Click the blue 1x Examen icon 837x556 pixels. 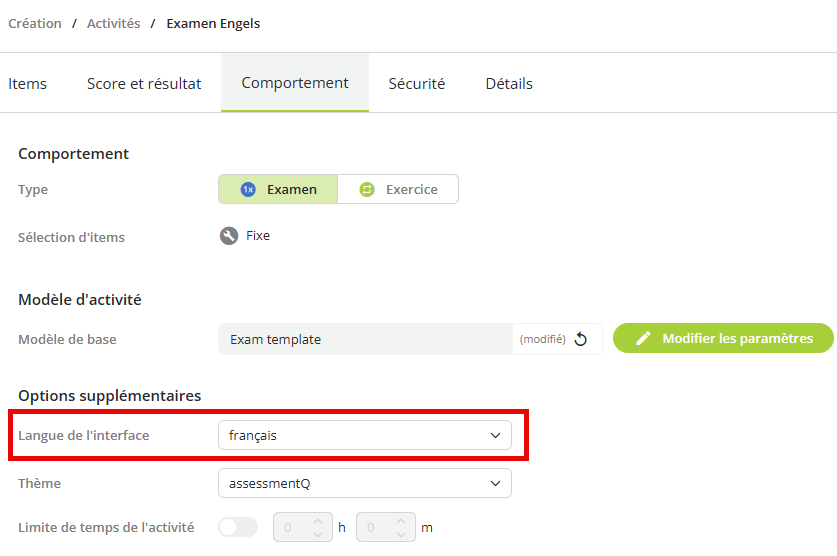tap(248, 189)
